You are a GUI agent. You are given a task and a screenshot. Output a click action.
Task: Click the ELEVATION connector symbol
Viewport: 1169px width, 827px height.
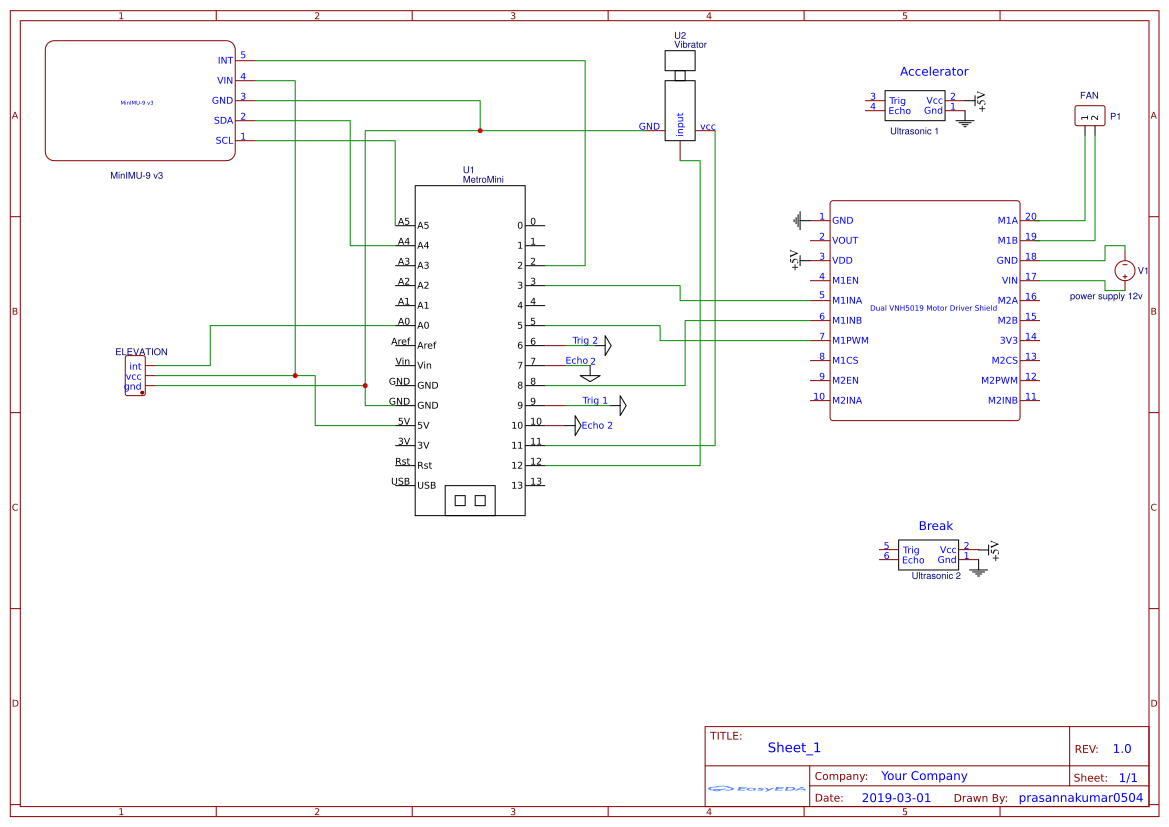pyautogui.click(x=133, y=375)
